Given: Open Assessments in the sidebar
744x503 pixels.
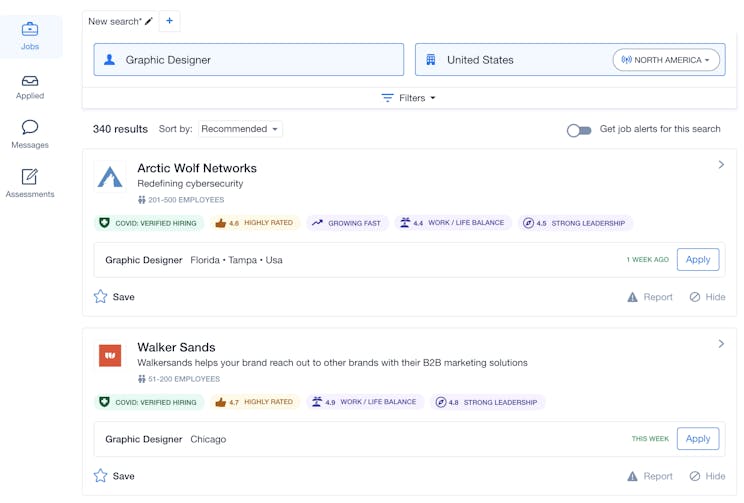Looking at the screenshot, I should click(30, 183).
